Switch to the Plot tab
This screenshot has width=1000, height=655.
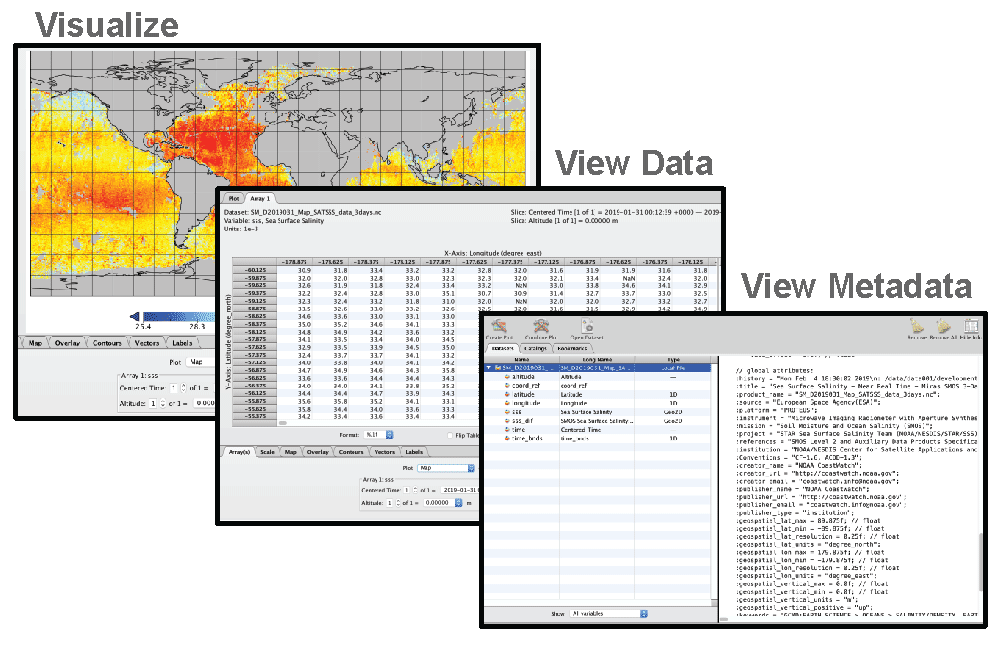tap(231, 199)
